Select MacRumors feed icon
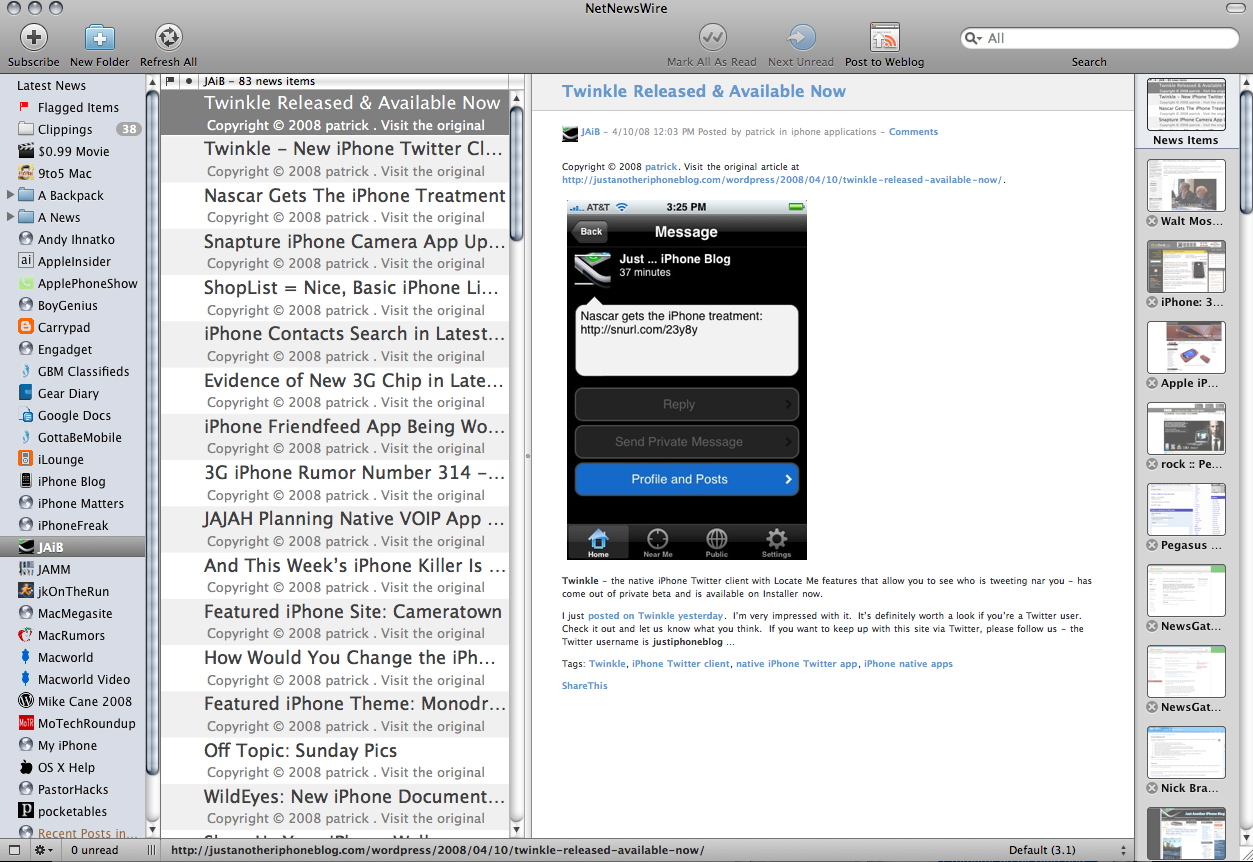Screen dimensions: 1253x862 26,635
